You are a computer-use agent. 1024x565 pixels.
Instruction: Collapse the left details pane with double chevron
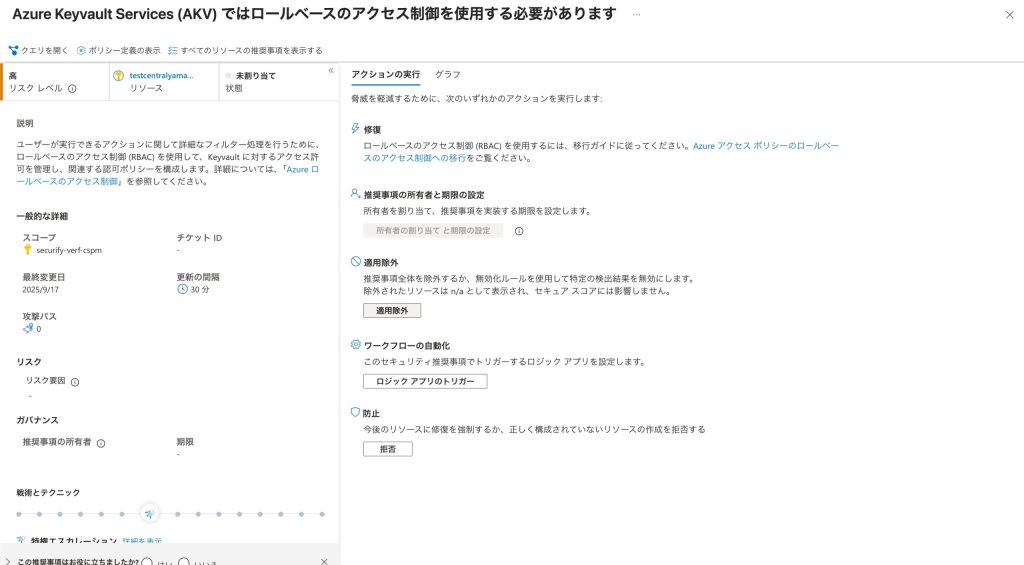click(331, 71)
